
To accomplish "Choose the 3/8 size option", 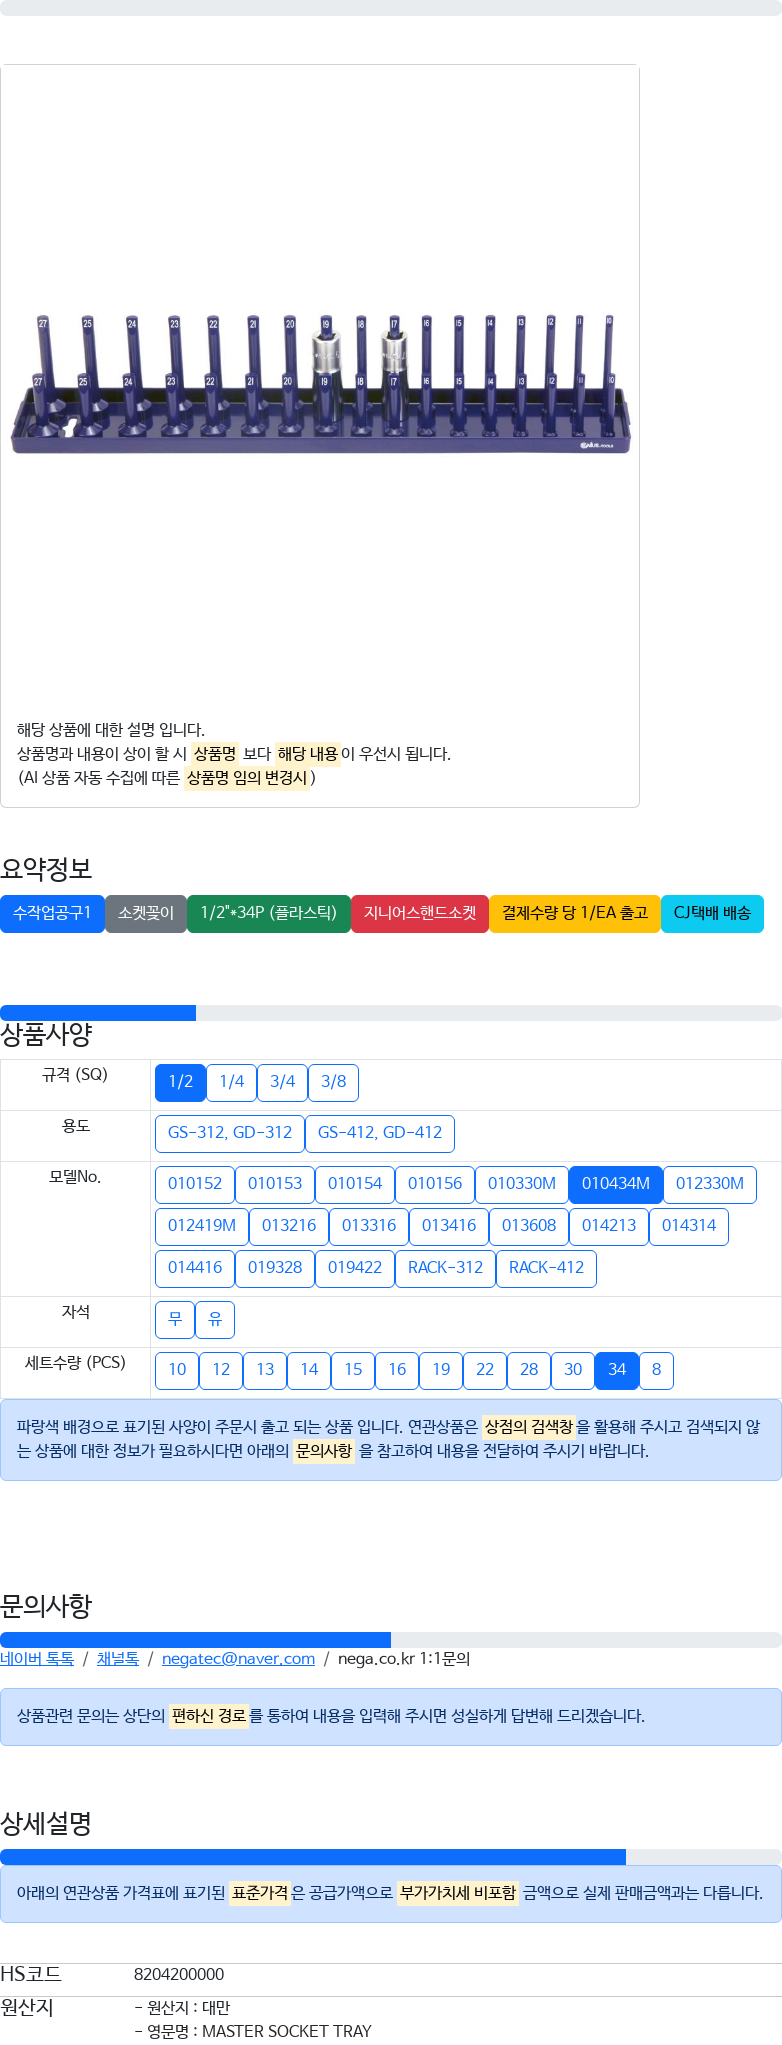I will [x=333, y=1082].
